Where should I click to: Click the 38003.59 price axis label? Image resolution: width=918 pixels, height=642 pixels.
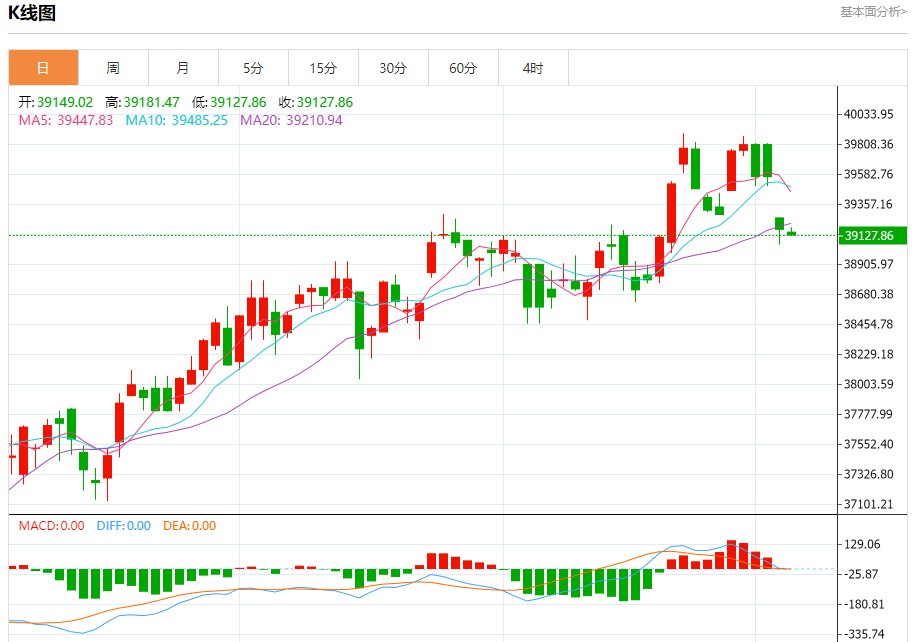868,384
